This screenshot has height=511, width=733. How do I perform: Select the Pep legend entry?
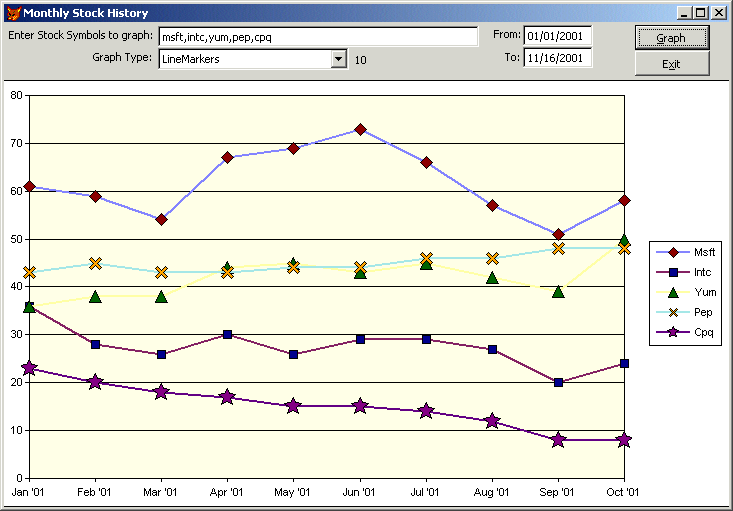(685, 312)
